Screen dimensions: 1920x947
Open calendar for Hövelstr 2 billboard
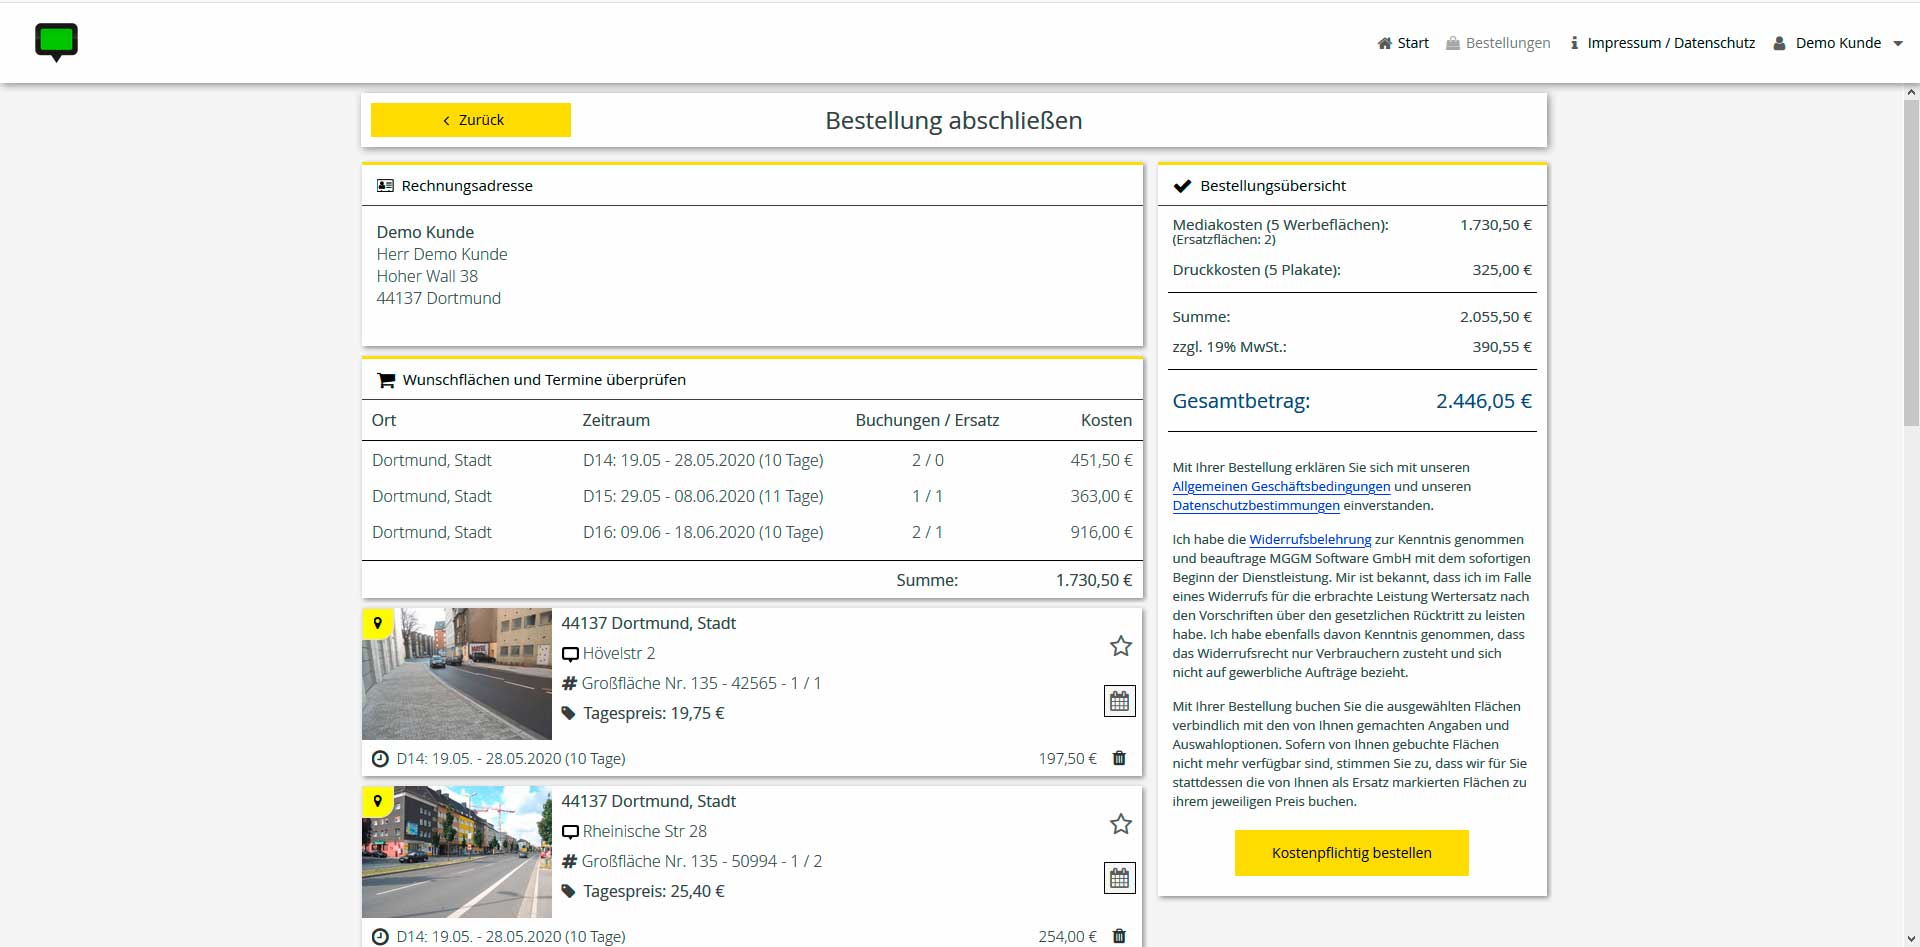[x=1120, y=701]
